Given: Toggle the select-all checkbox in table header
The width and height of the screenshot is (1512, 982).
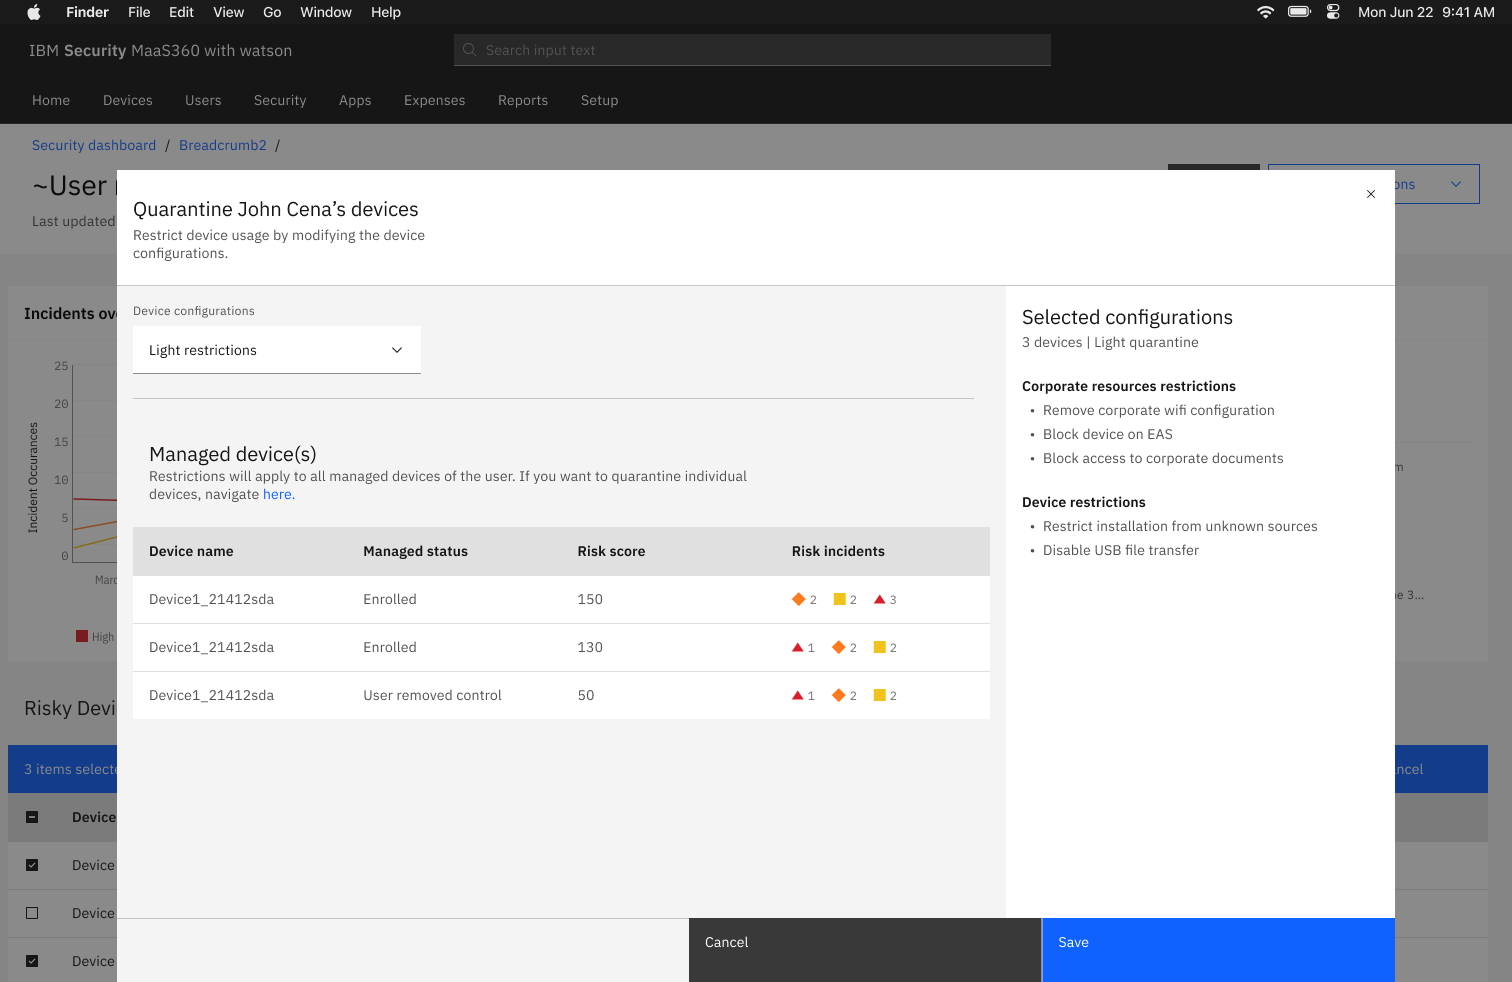Looking at the screenshot, I should coord(32,817).
